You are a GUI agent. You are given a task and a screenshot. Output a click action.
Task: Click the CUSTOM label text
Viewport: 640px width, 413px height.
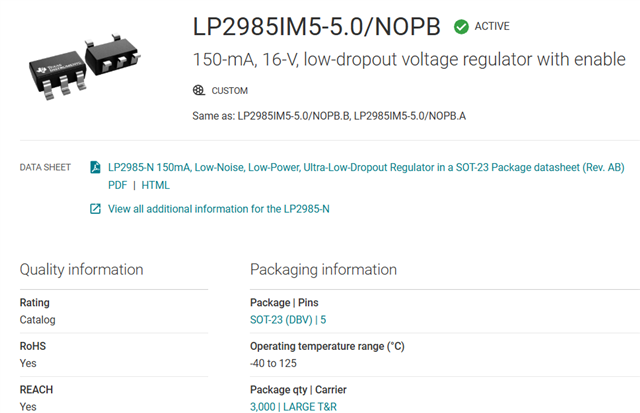(229, 91)
